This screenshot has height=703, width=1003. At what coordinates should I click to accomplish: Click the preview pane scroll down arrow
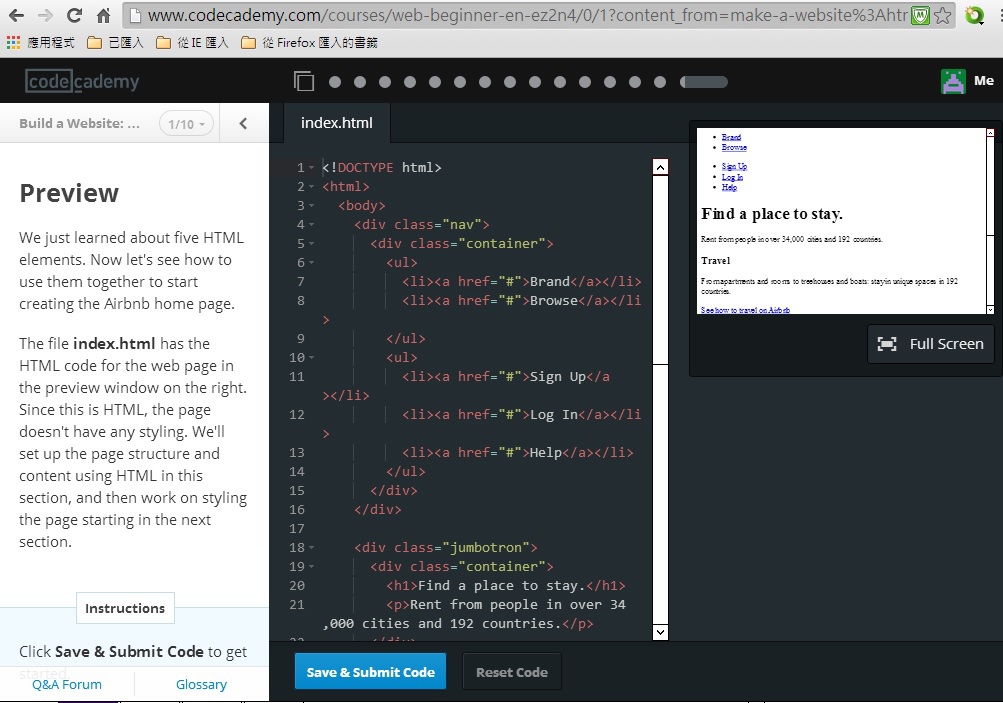[x=990, y=310]
